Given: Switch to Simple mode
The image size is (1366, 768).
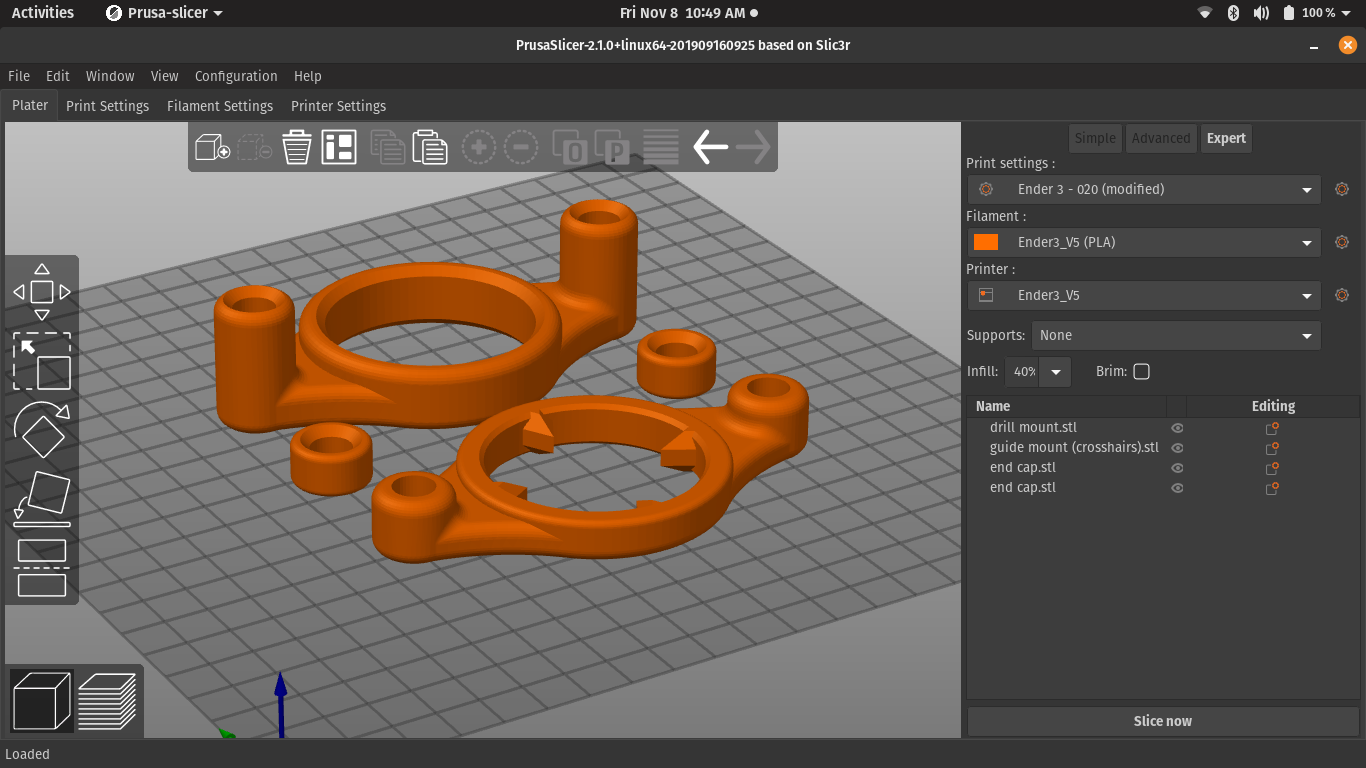Looking at the screenshot, I should [x=1095, y=138].
